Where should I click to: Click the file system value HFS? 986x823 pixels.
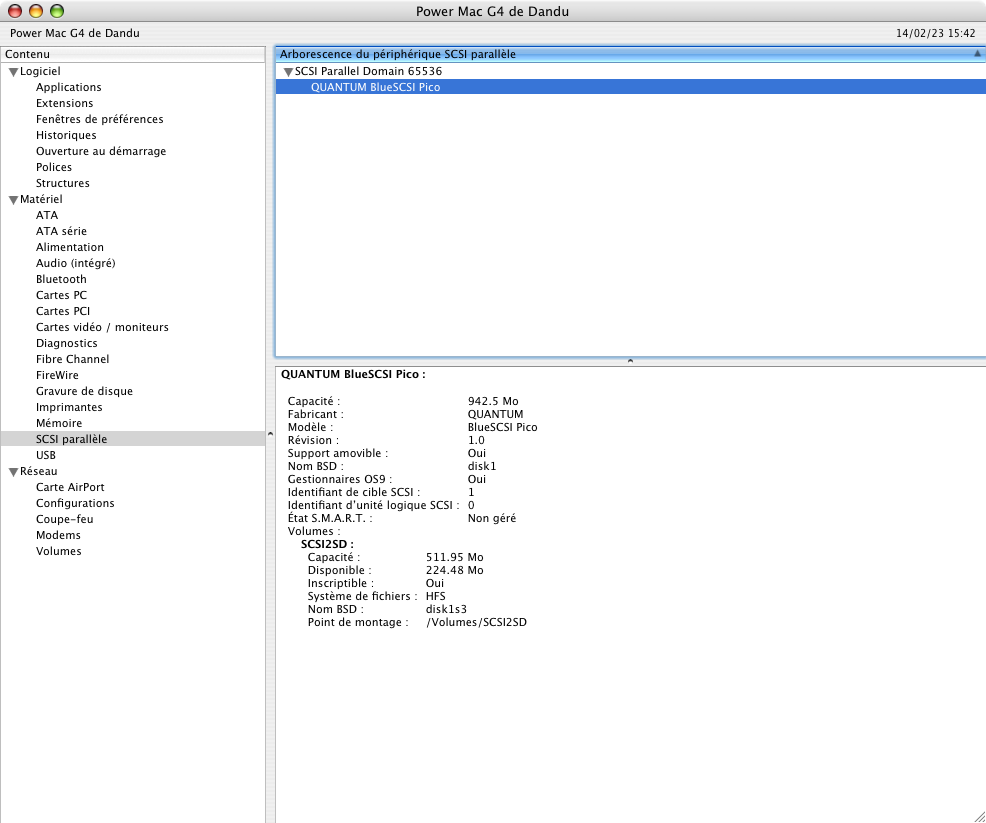coord(436,597)
